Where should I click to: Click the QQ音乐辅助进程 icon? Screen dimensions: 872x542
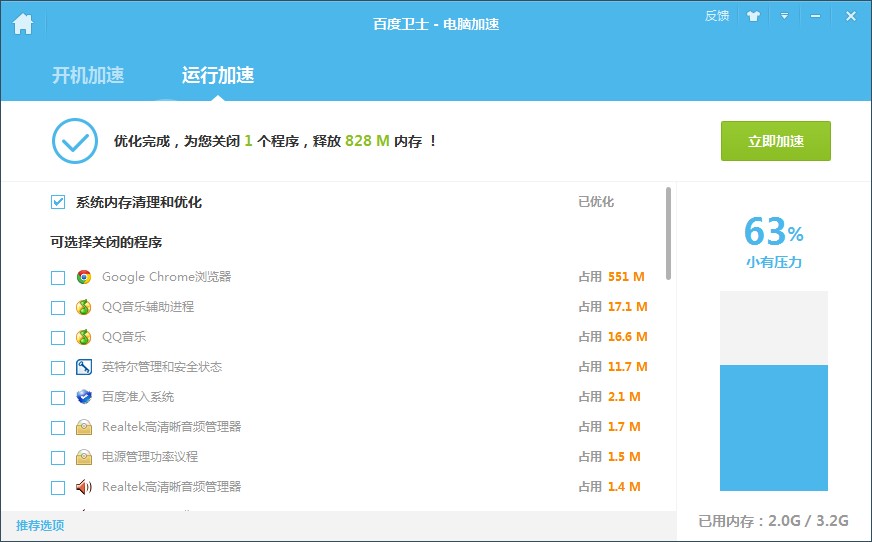click(x=84, y=307)
